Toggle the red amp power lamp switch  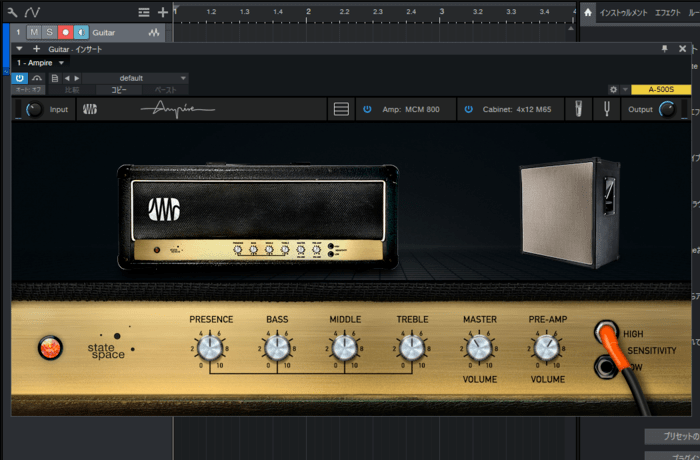point(49,348)
